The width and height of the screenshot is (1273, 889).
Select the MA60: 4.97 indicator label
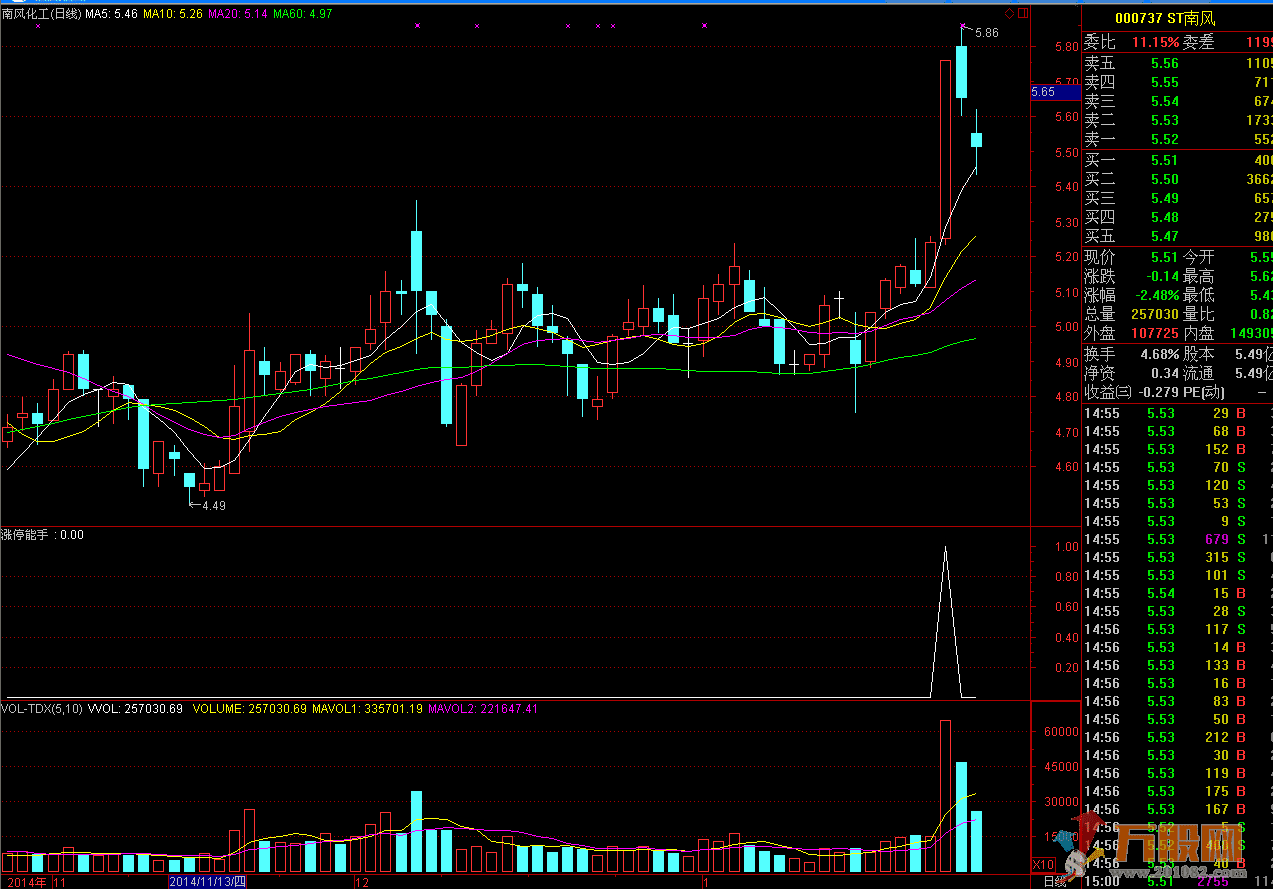click(303, 14)
